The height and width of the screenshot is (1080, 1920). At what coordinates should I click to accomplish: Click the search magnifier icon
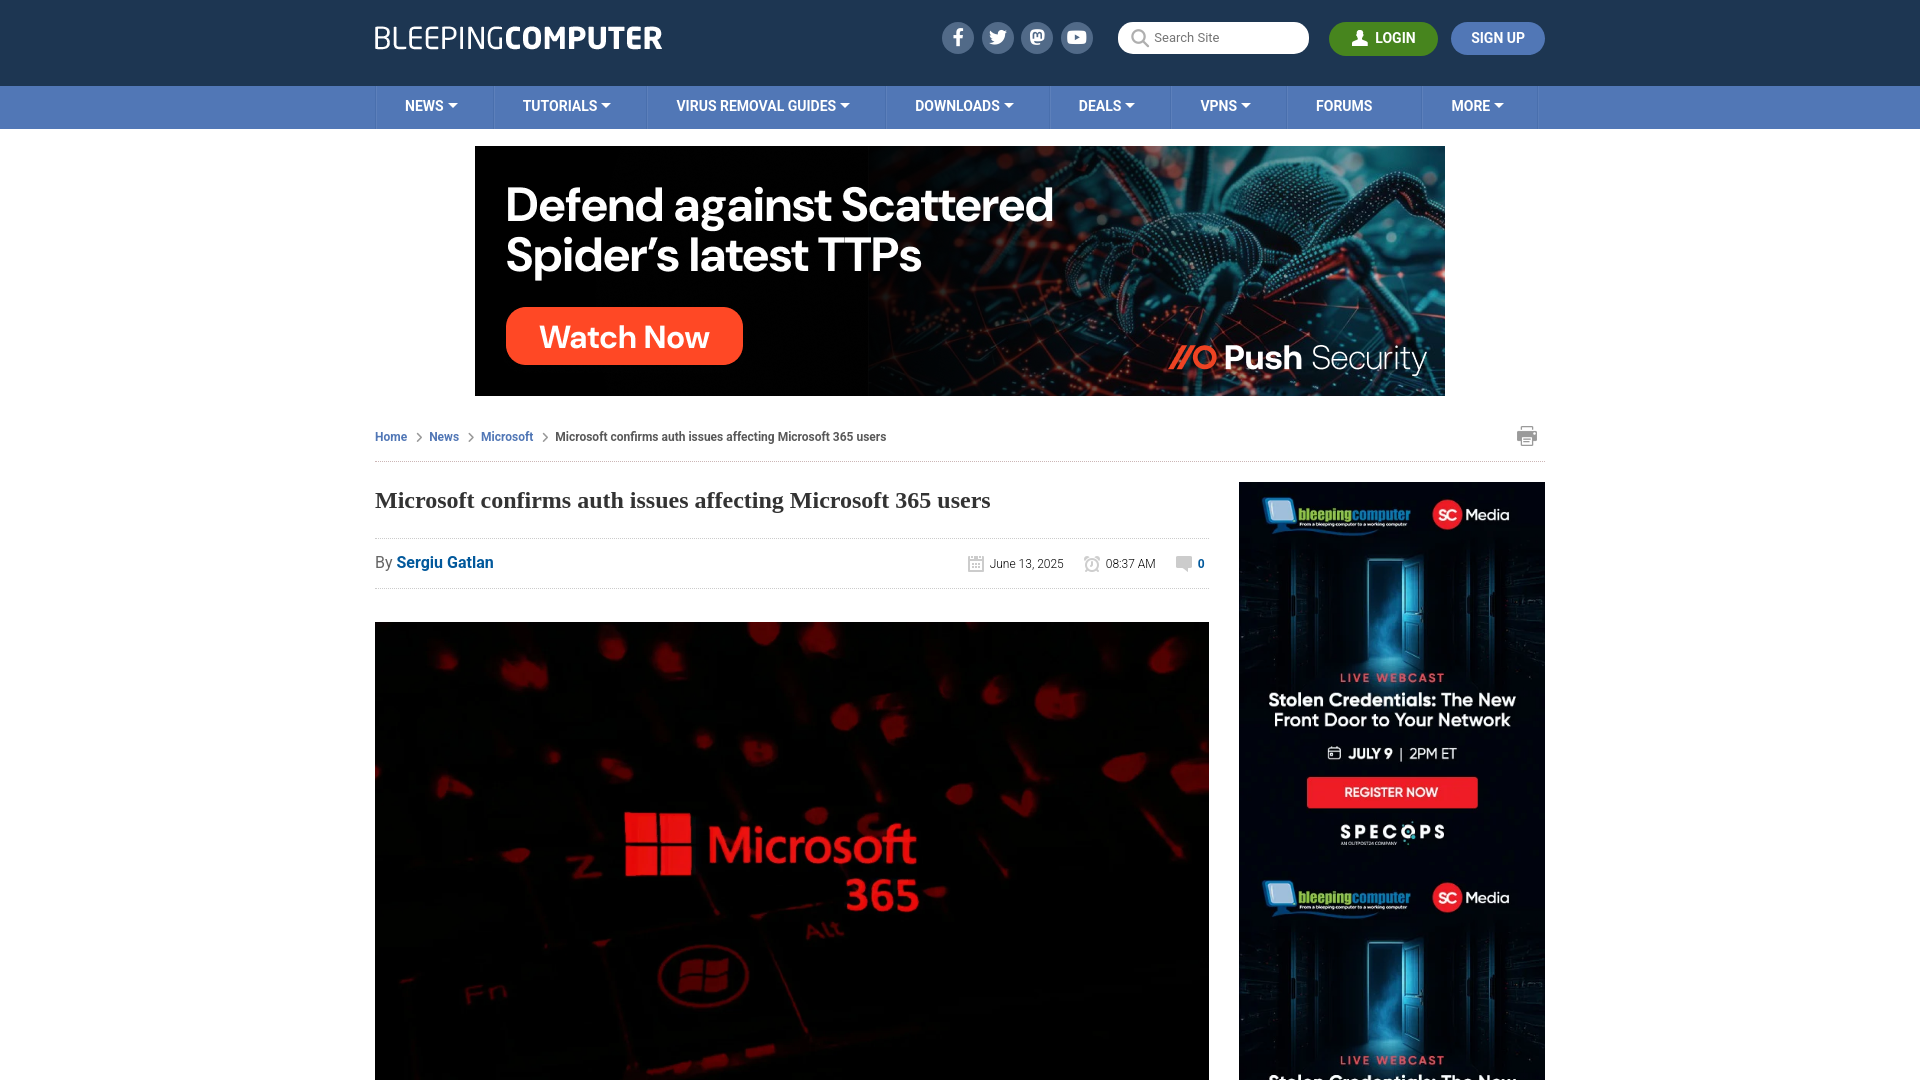pyautogui.click(x=1139, y=38)
